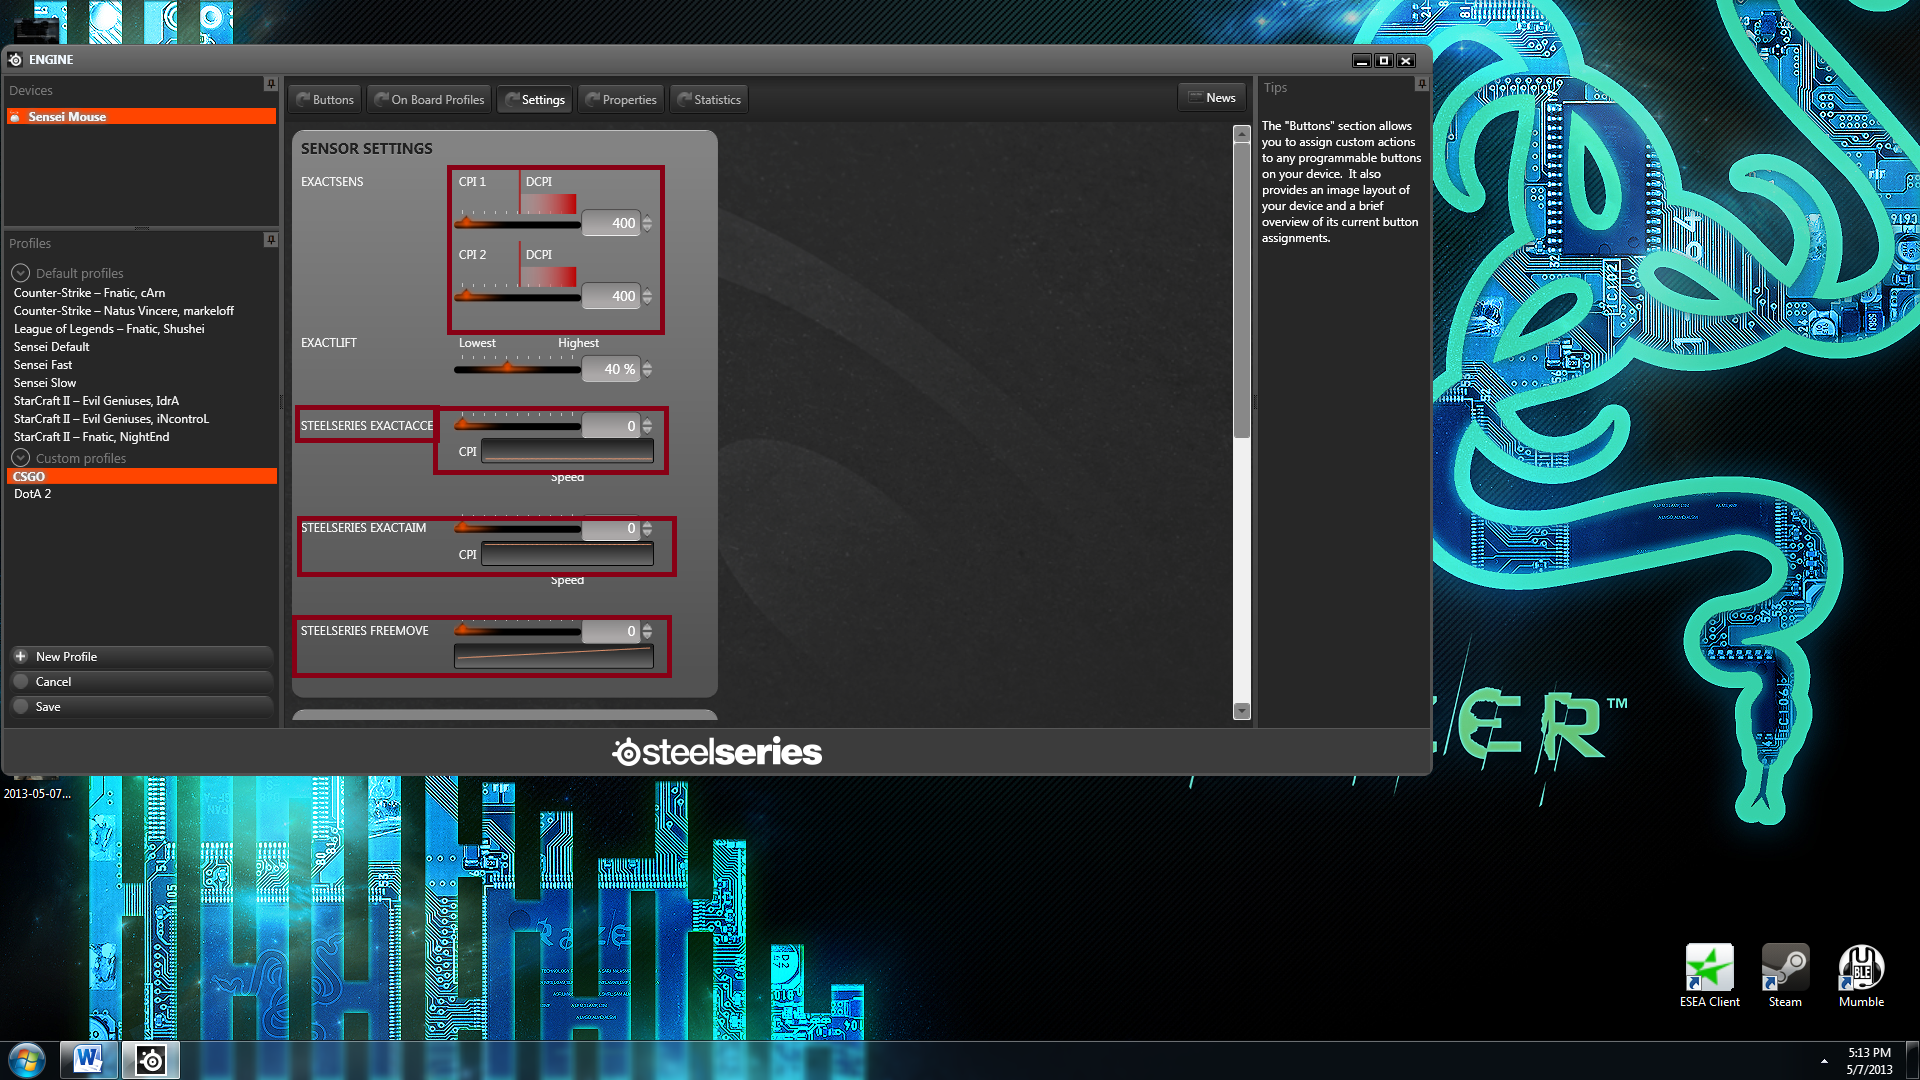
Task: Click the ExactAccel CPI/Speed curve graph
Action: (568, 451)
